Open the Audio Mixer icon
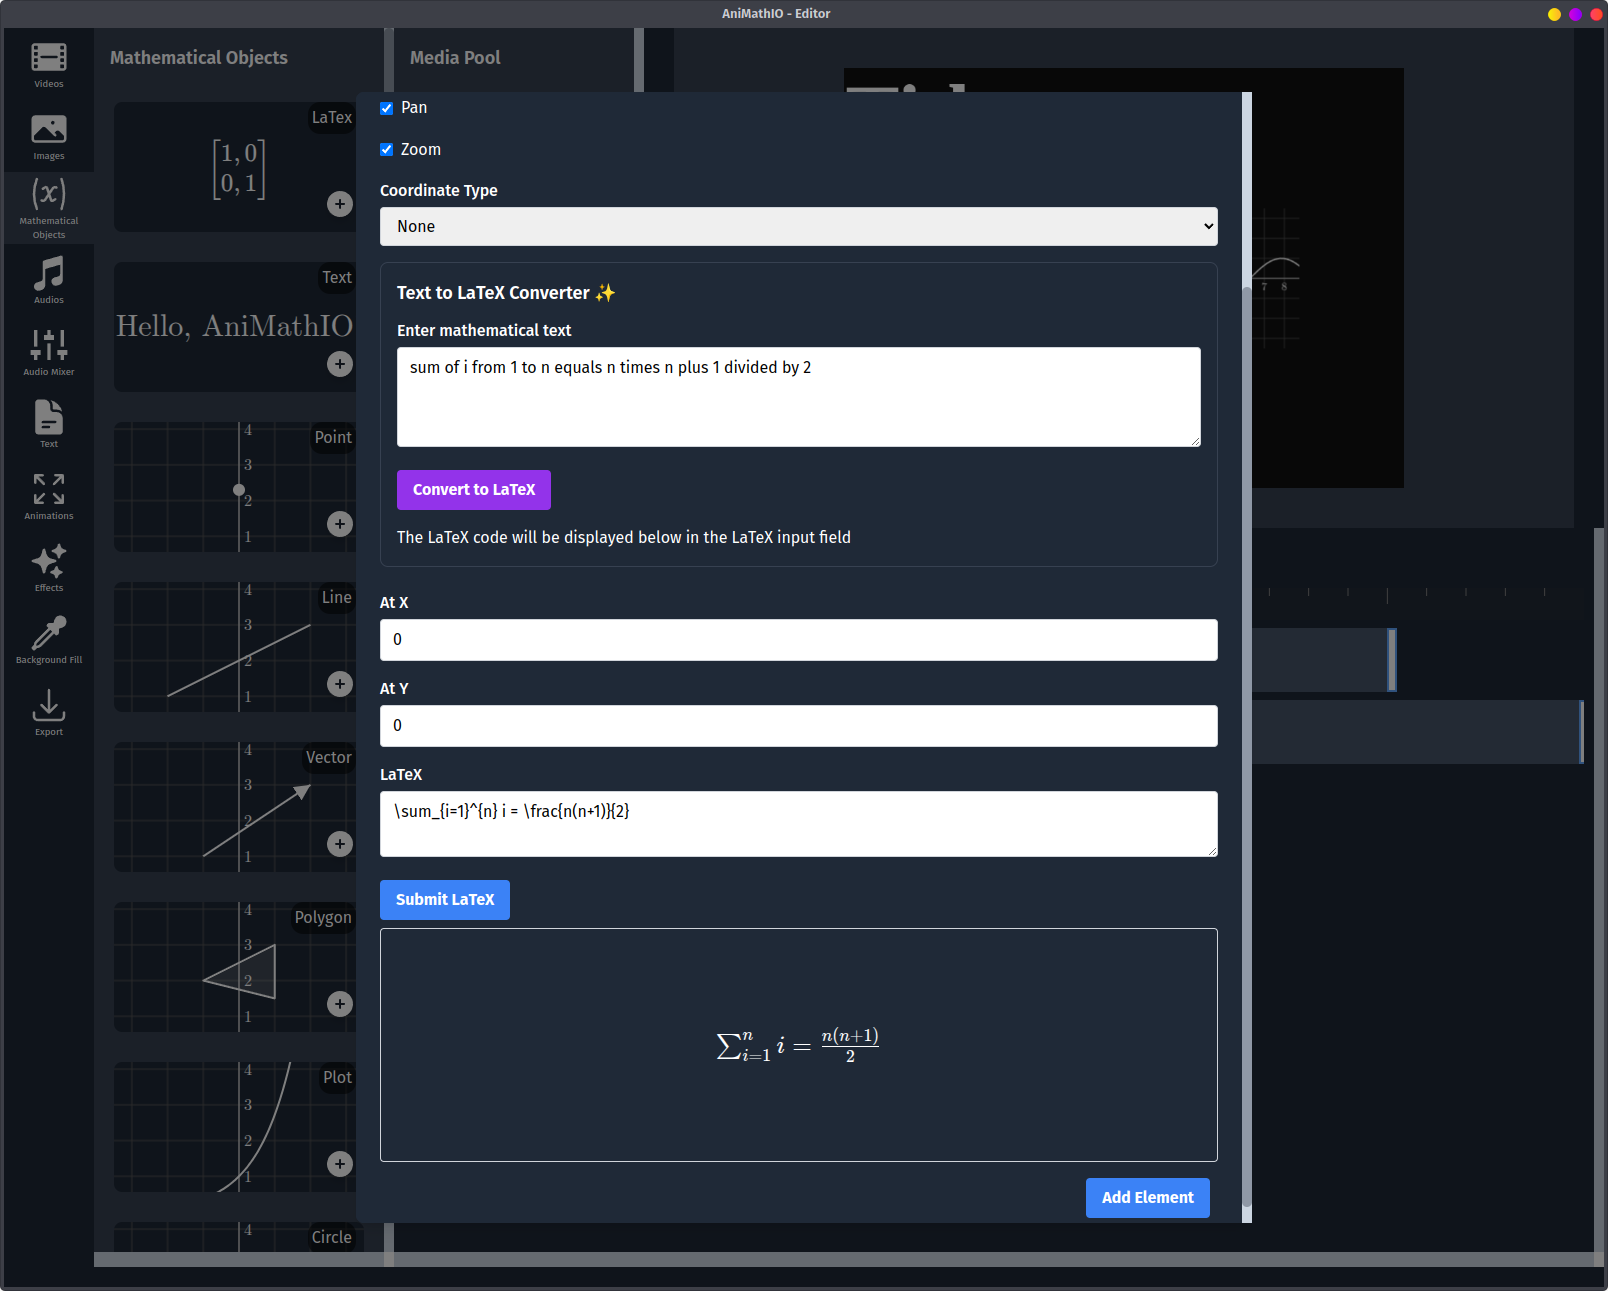1608x1291 pixels. (48, 353)
